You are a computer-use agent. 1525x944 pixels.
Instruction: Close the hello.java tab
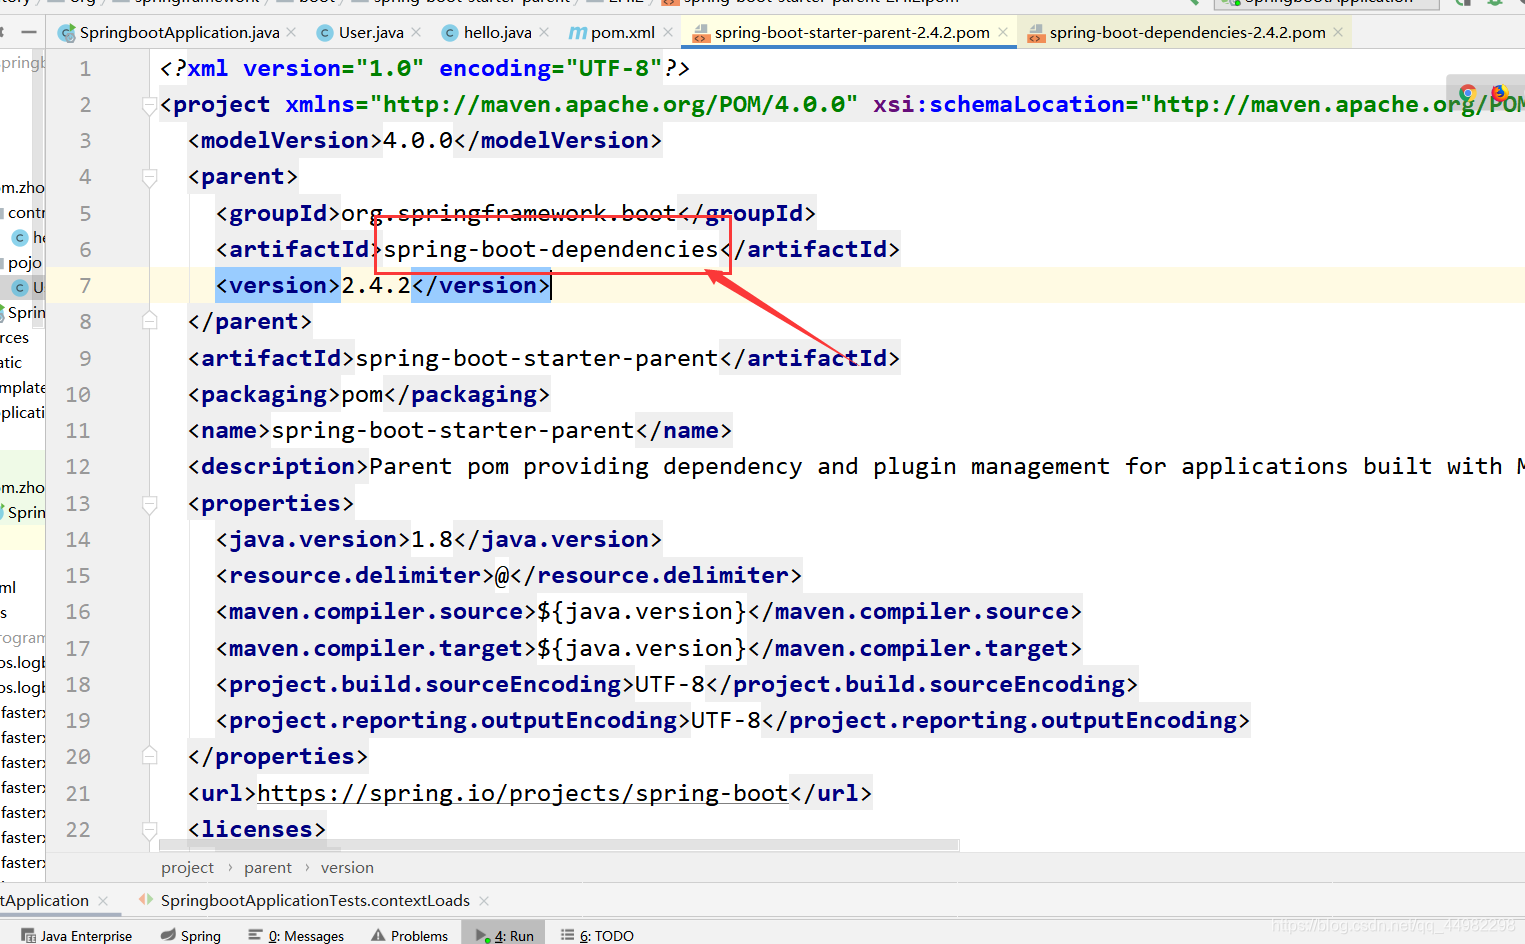(x=544, y=32)
